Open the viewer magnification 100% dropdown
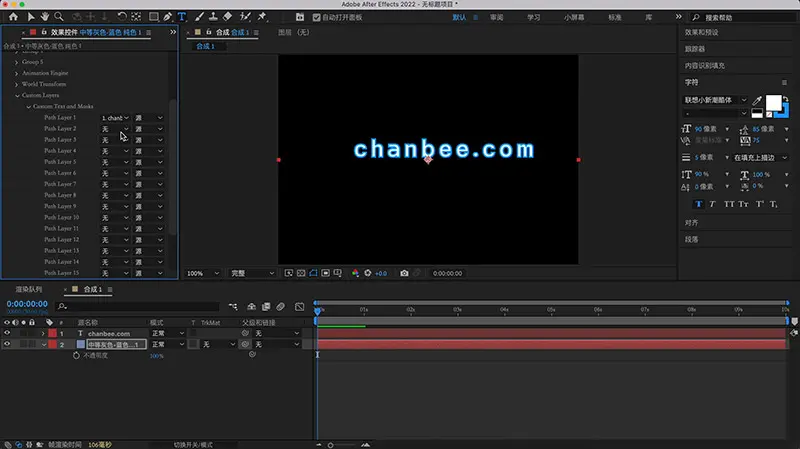Screen dimensions: 800x449 point(203,273)
